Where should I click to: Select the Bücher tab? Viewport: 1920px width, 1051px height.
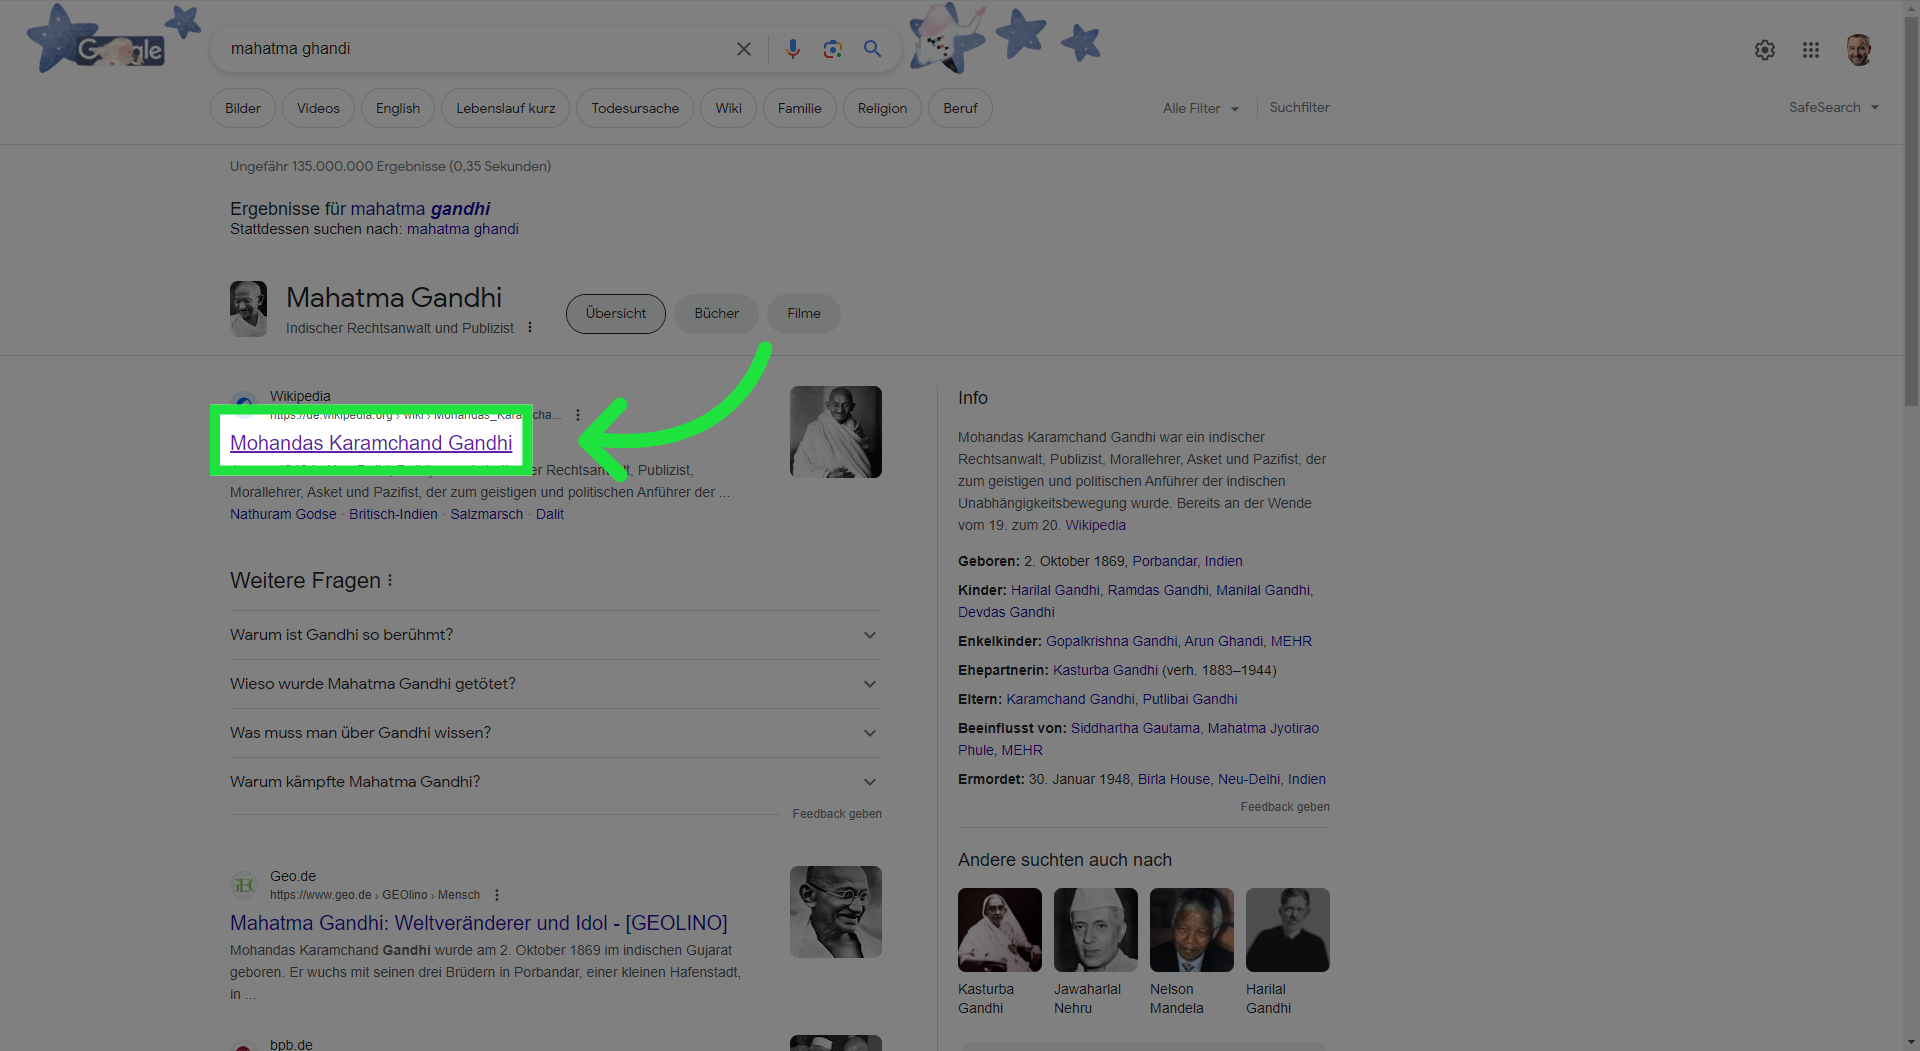click(x=717, y=314)
